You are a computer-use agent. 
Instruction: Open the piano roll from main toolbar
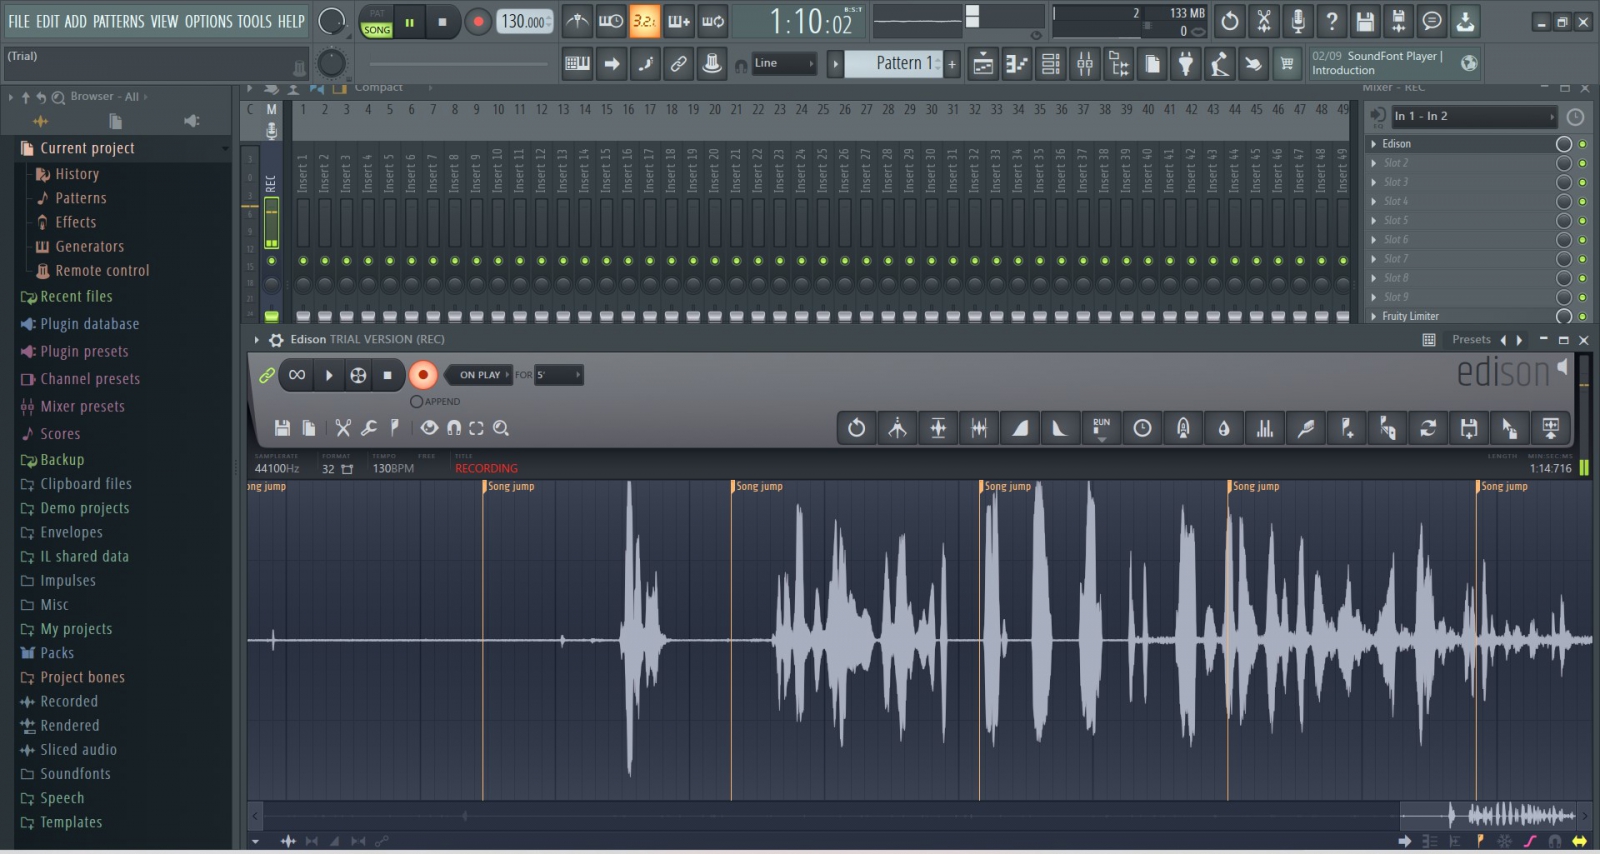tap(1016, 64)
